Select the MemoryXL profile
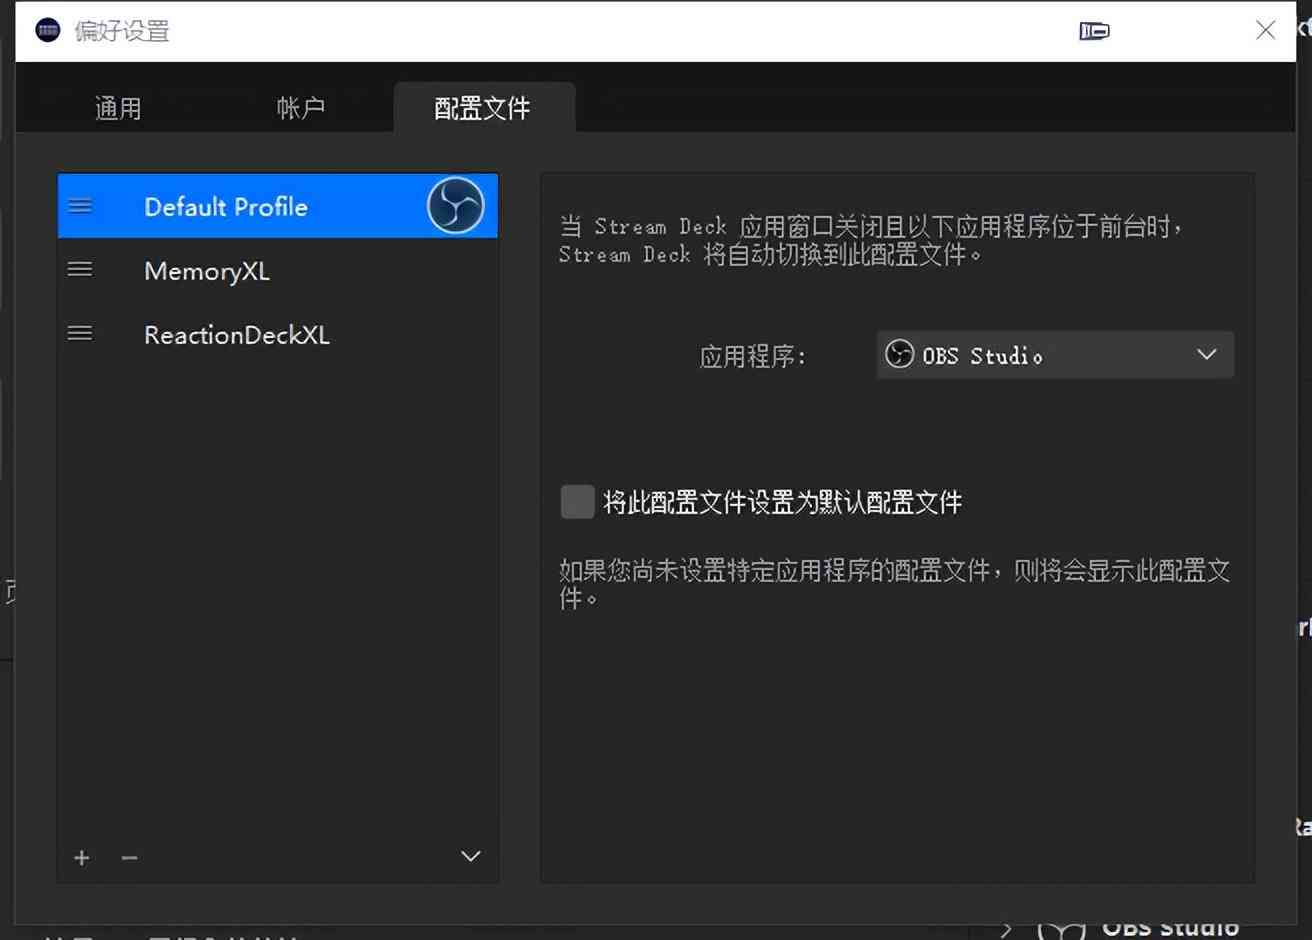This screenshot has height=940, width=1312. [x=278, y=271]
